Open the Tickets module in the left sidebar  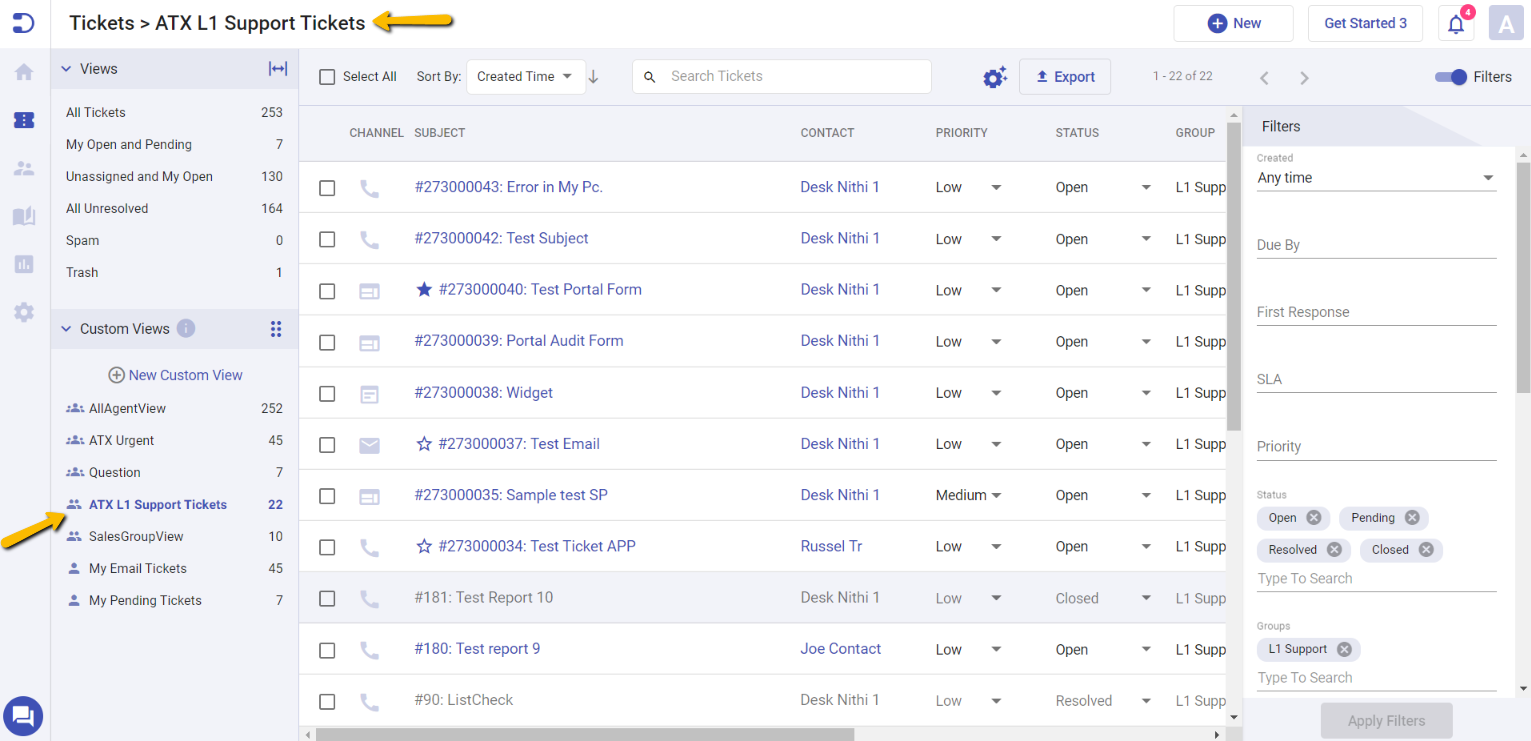tap(23, 120)
